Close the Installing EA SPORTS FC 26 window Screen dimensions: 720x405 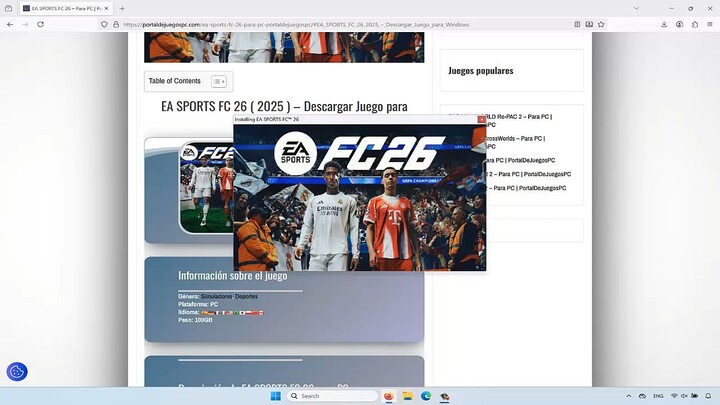[481, 119]
